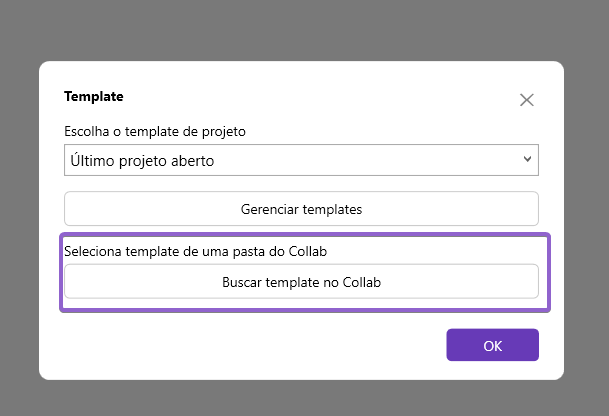This screenshot has height=416, width=609.
Task: Accept the chosen template by clicking OK
Action: [x=492, y=345]
